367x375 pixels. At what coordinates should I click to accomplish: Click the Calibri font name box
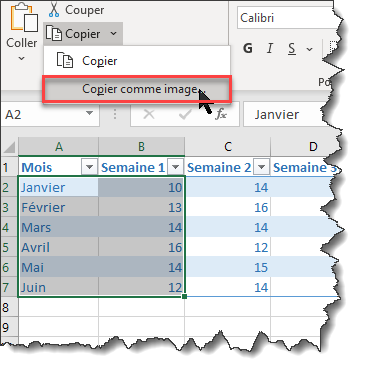[287, 18]
